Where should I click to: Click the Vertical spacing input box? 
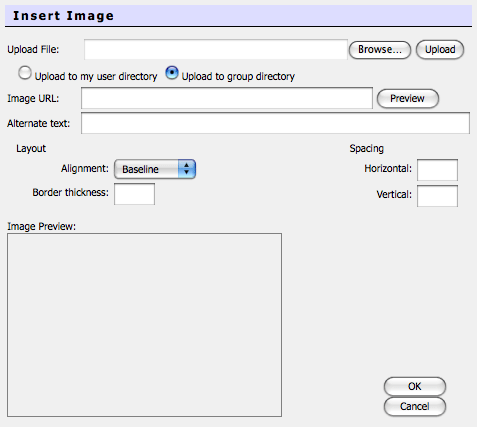pyautogui.click(x=437, y=196)
